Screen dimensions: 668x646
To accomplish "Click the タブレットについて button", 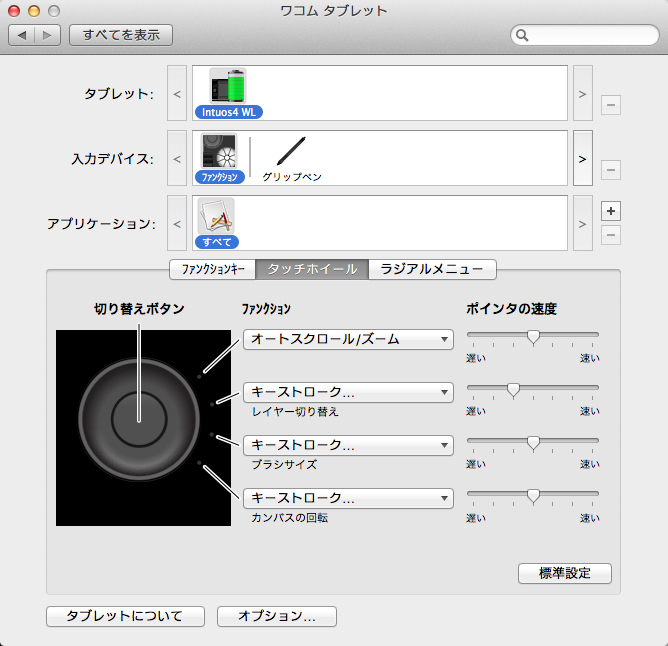I will click(x=125, y=616).
